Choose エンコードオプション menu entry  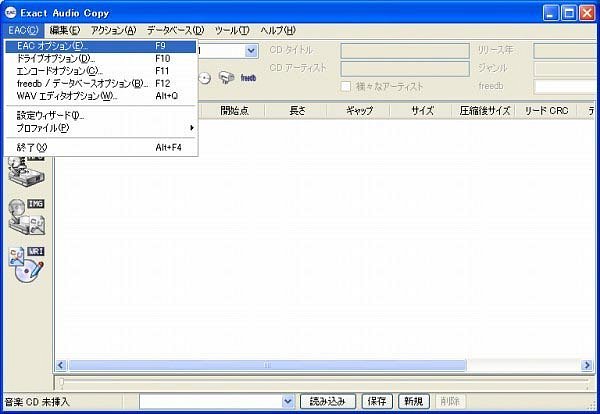tap(101, 71)
